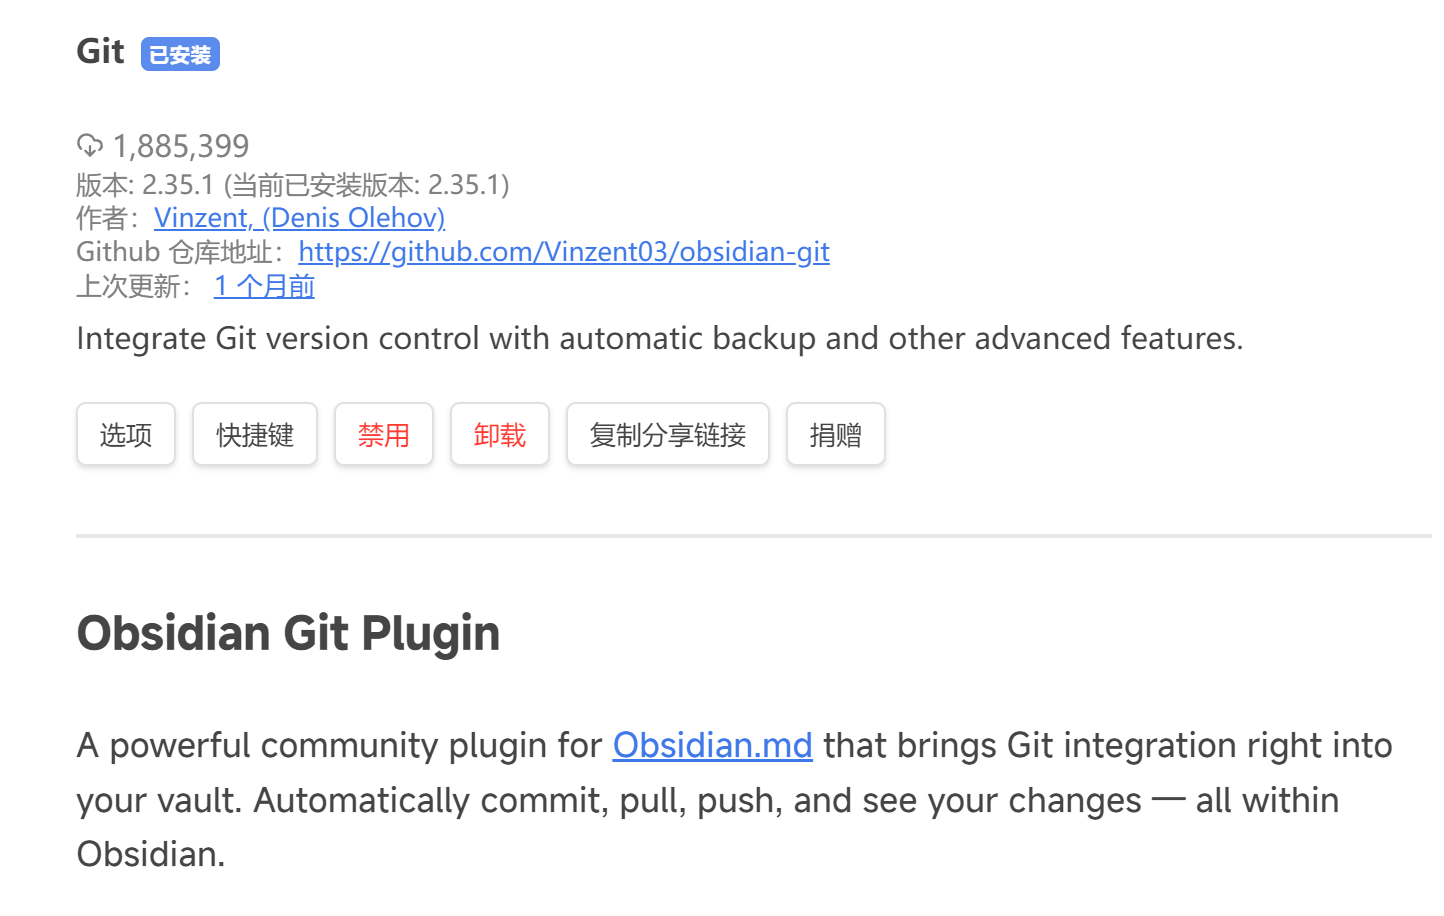Open plugin 快捷键 (Hotkeys) settings
This screenshot has height=916, width=1444.
pos(255,435)
